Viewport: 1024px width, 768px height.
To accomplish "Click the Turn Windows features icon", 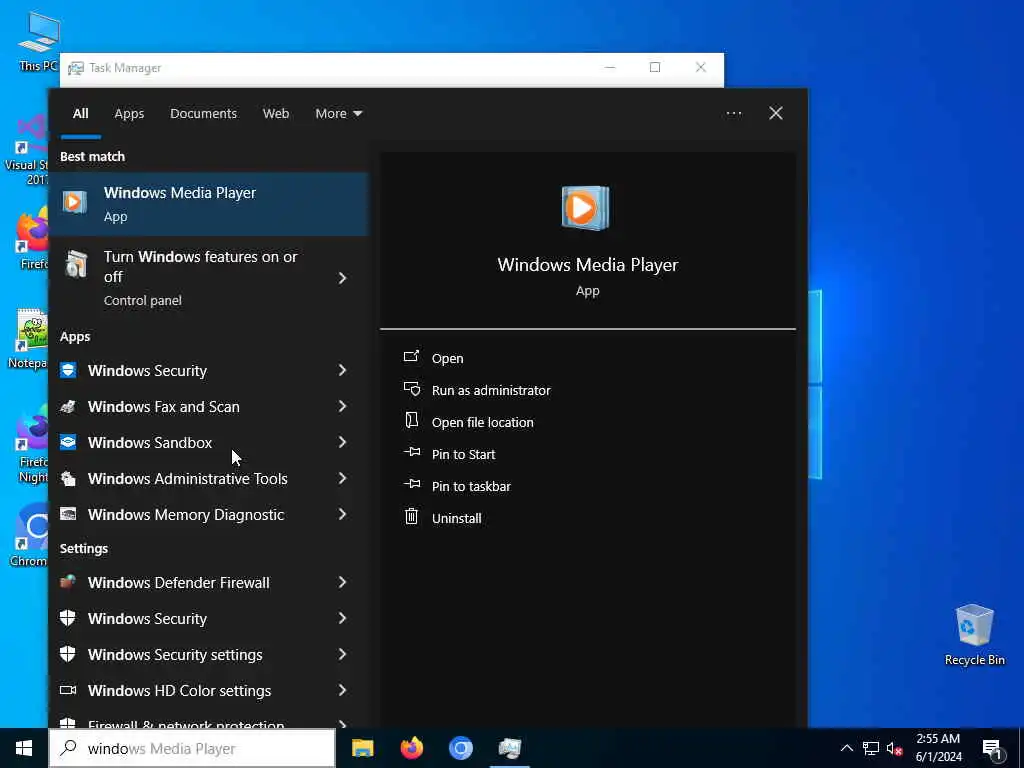I will (76, 265).
